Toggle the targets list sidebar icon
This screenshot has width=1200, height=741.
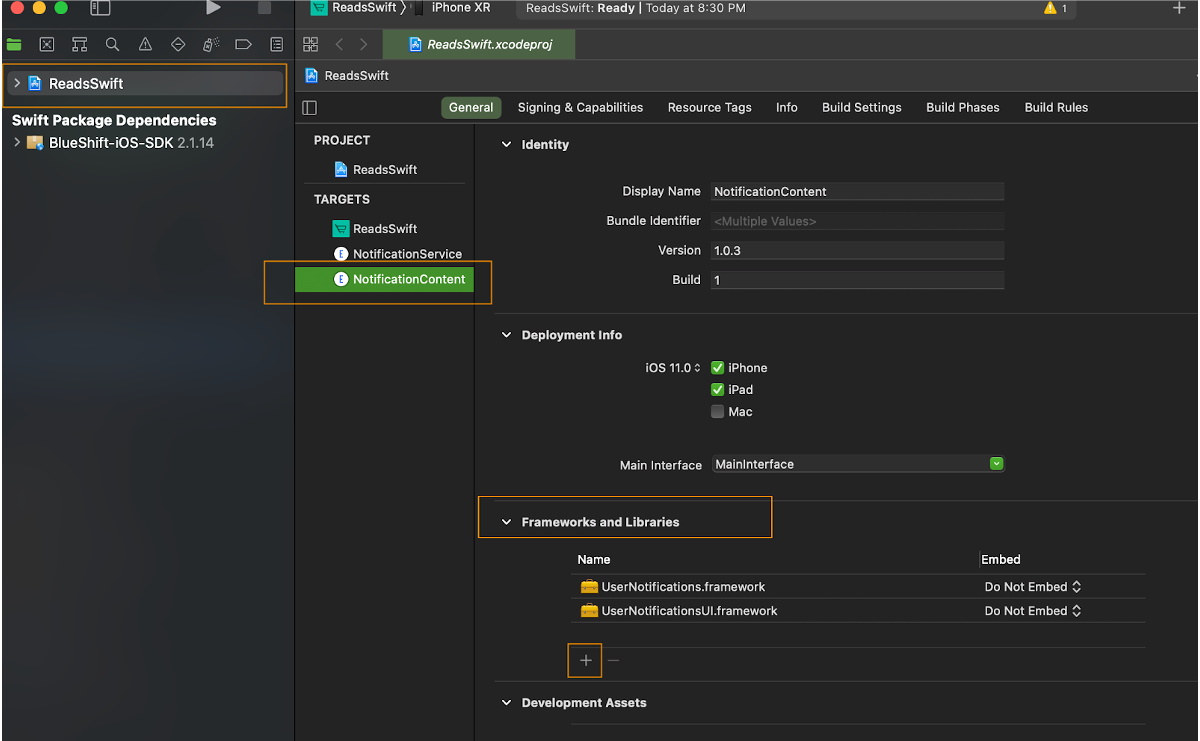coord(310,107)
